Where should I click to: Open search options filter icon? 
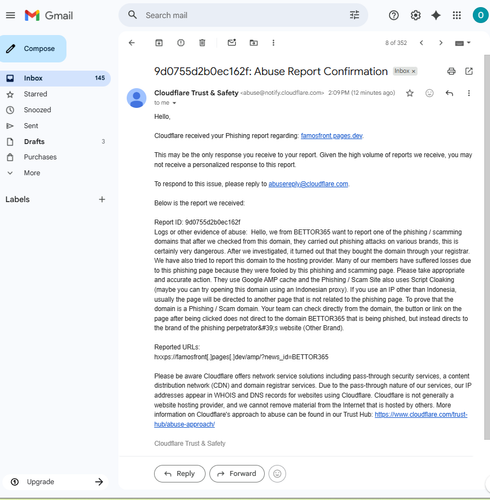354,15
